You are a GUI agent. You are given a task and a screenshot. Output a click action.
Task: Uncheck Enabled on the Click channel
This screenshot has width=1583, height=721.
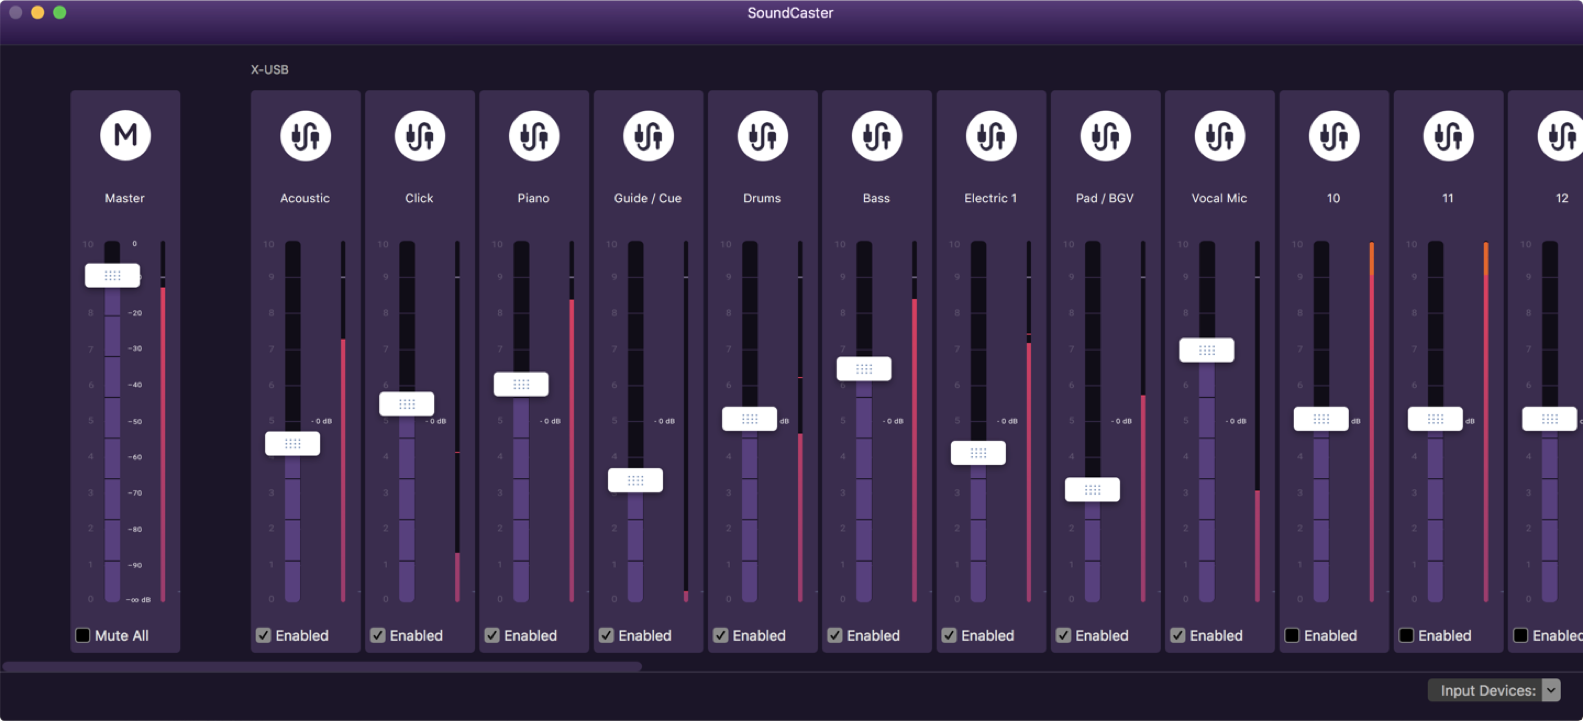coord(377,635)
